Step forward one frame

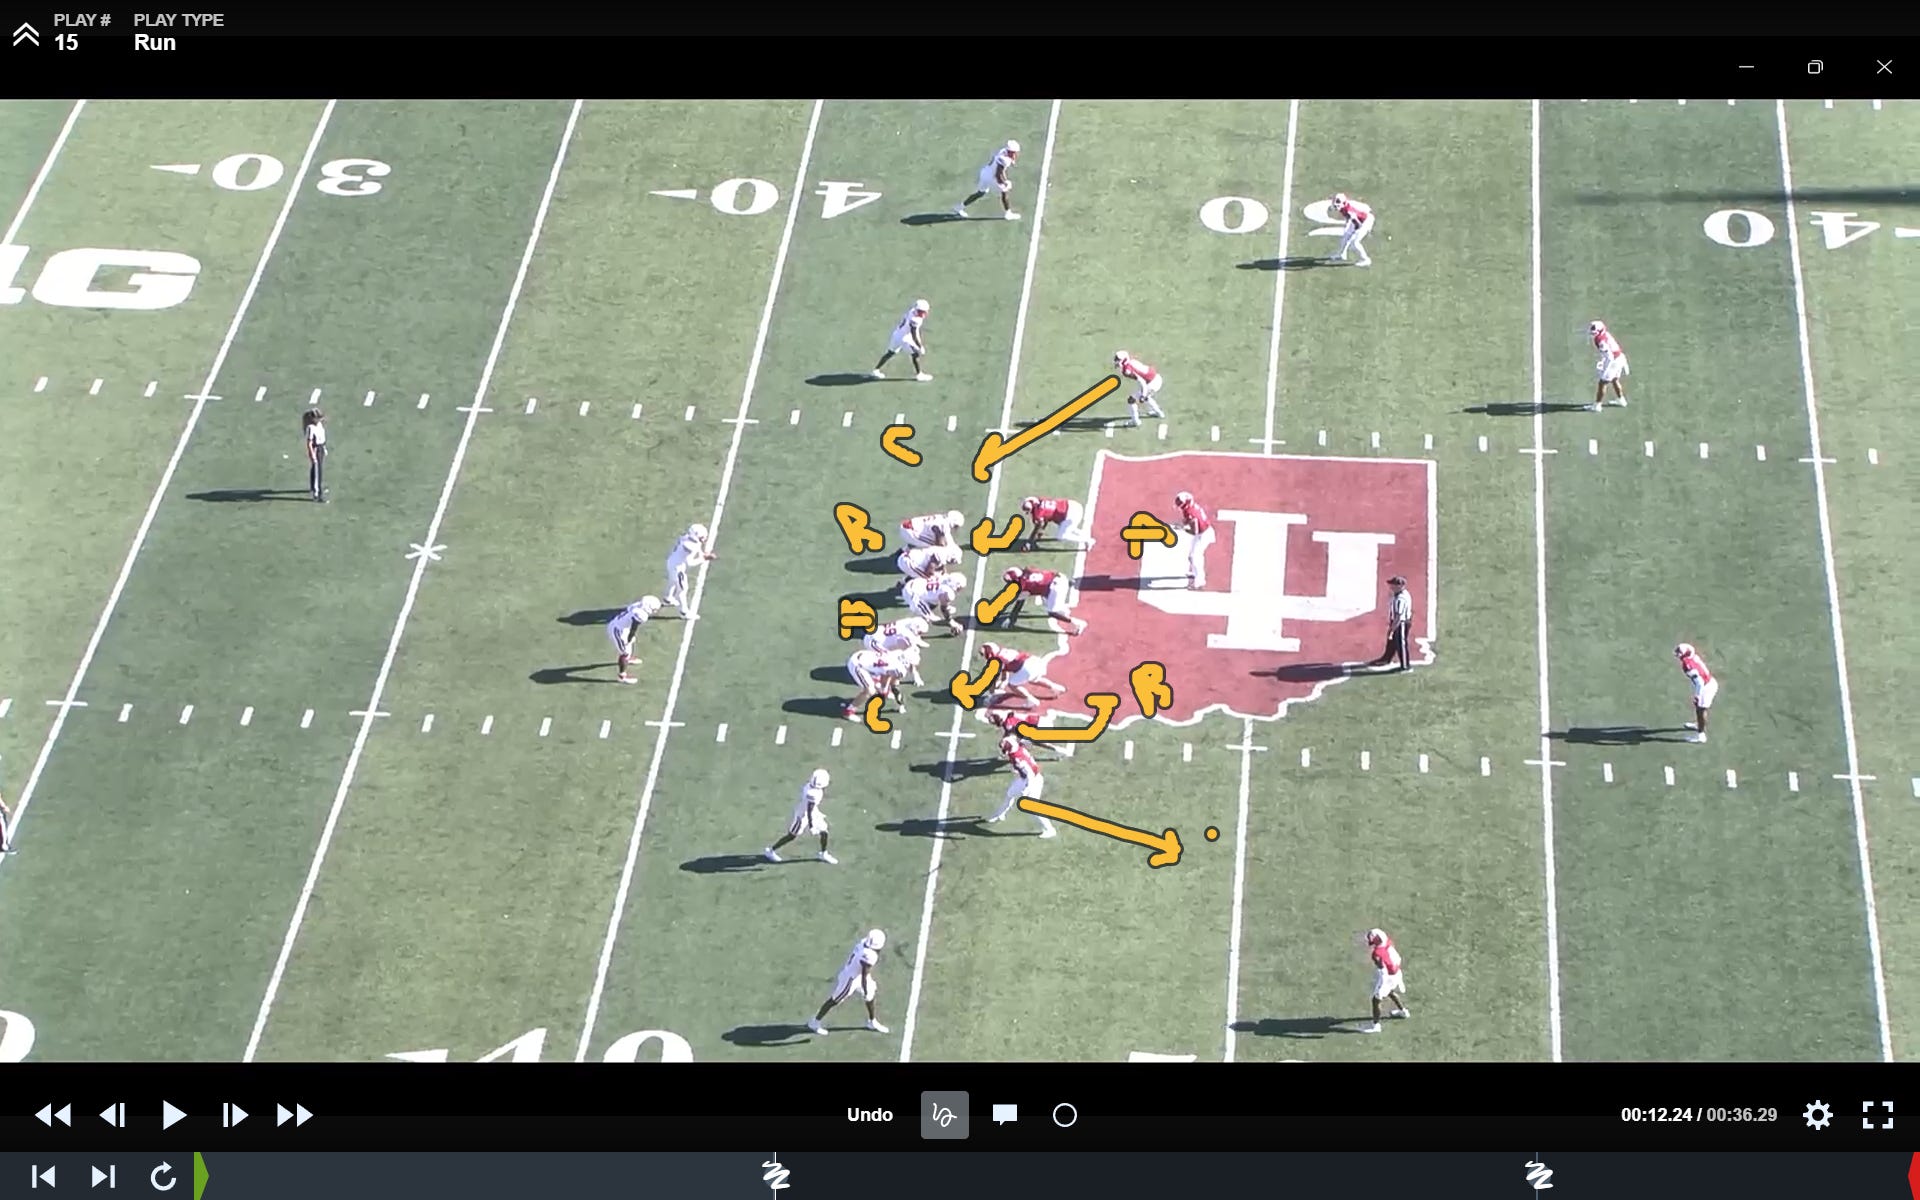tap(235, 1115)
